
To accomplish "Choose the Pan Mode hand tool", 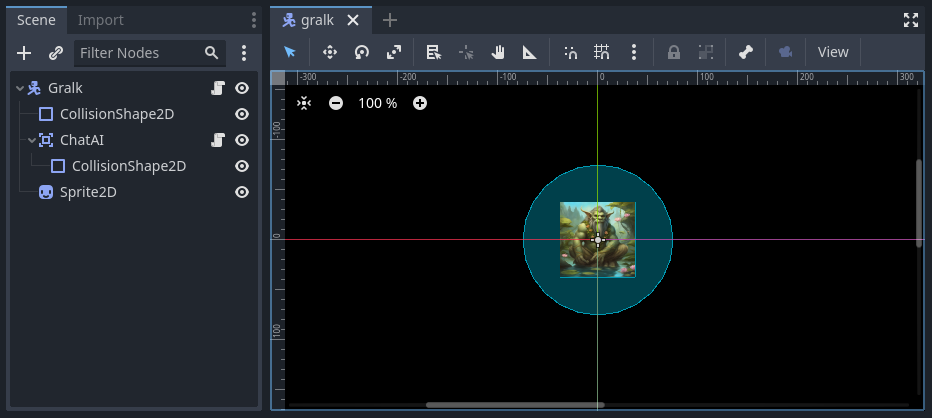I will pos(497,52).
